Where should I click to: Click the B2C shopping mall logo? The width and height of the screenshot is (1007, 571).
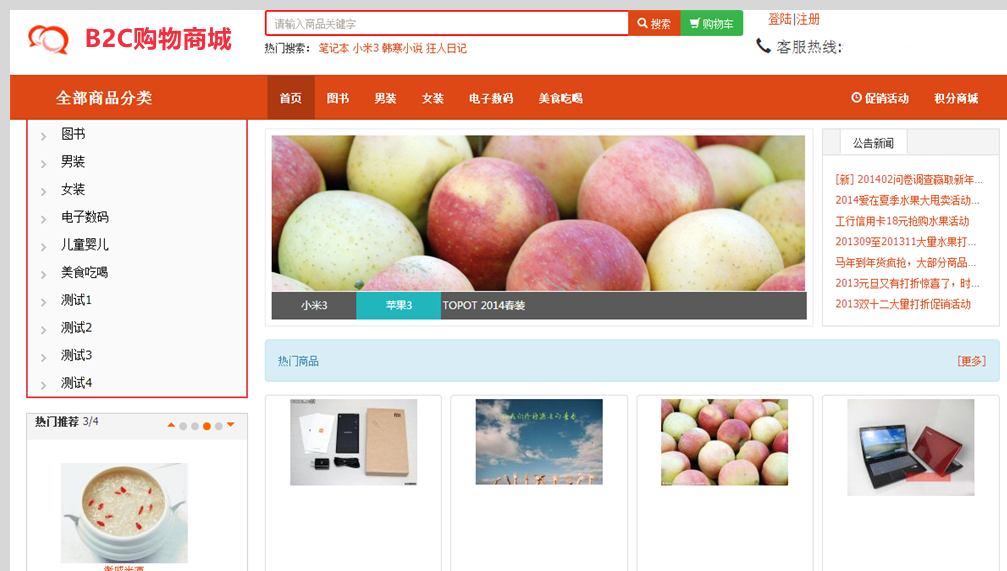point(129,39)
